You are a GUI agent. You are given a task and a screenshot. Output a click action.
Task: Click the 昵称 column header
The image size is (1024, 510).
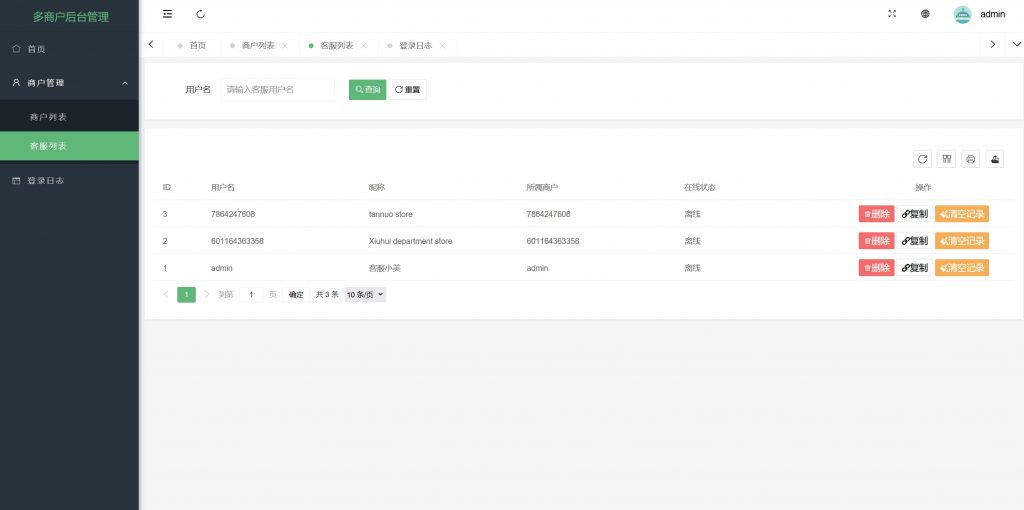(377, 187)
